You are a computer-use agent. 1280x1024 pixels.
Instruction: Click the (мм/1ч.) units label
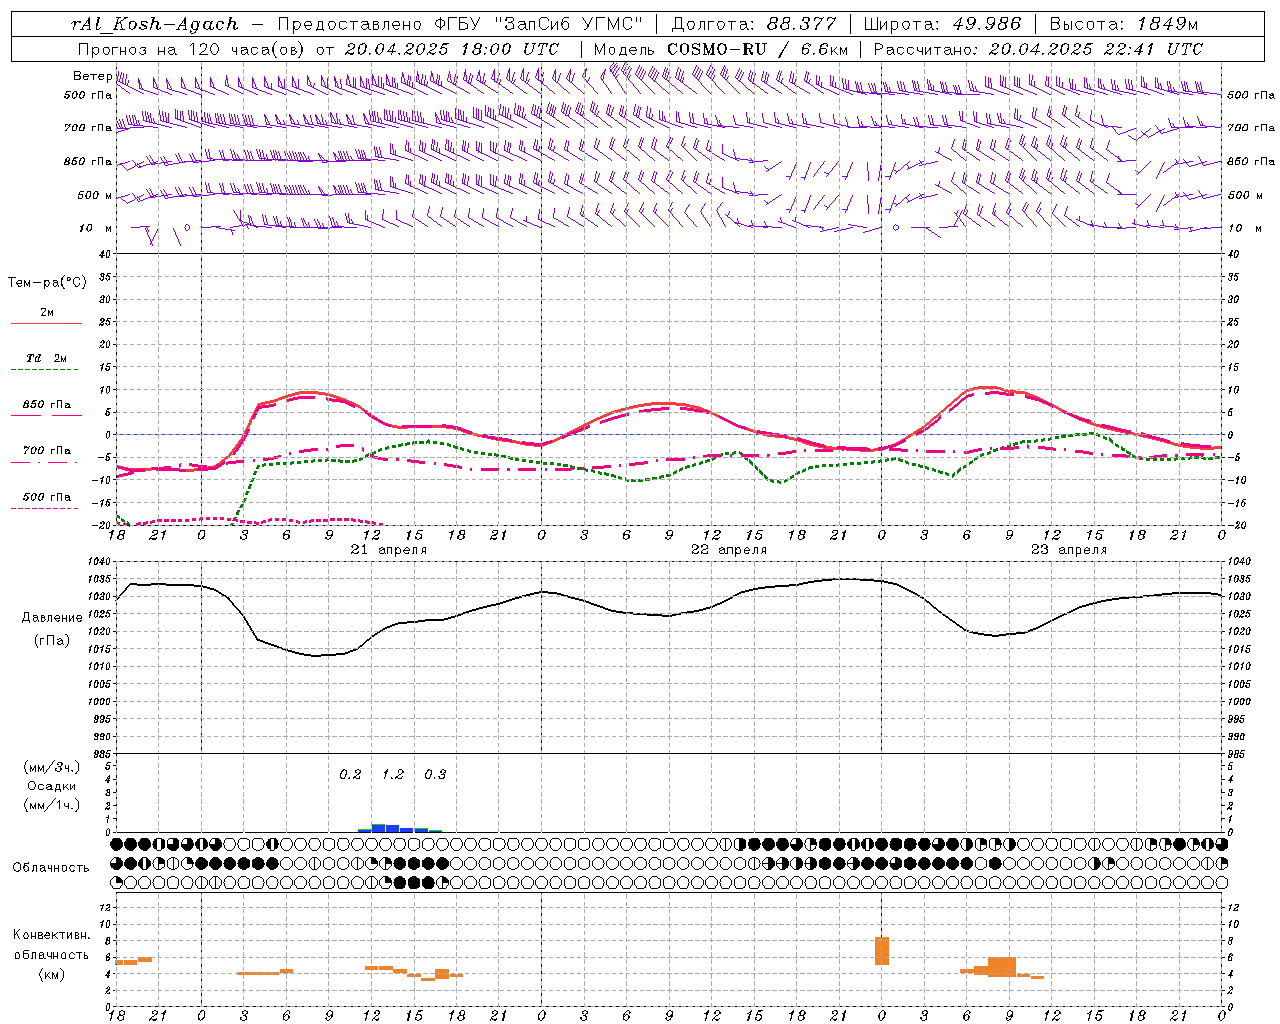pos(51,804)
